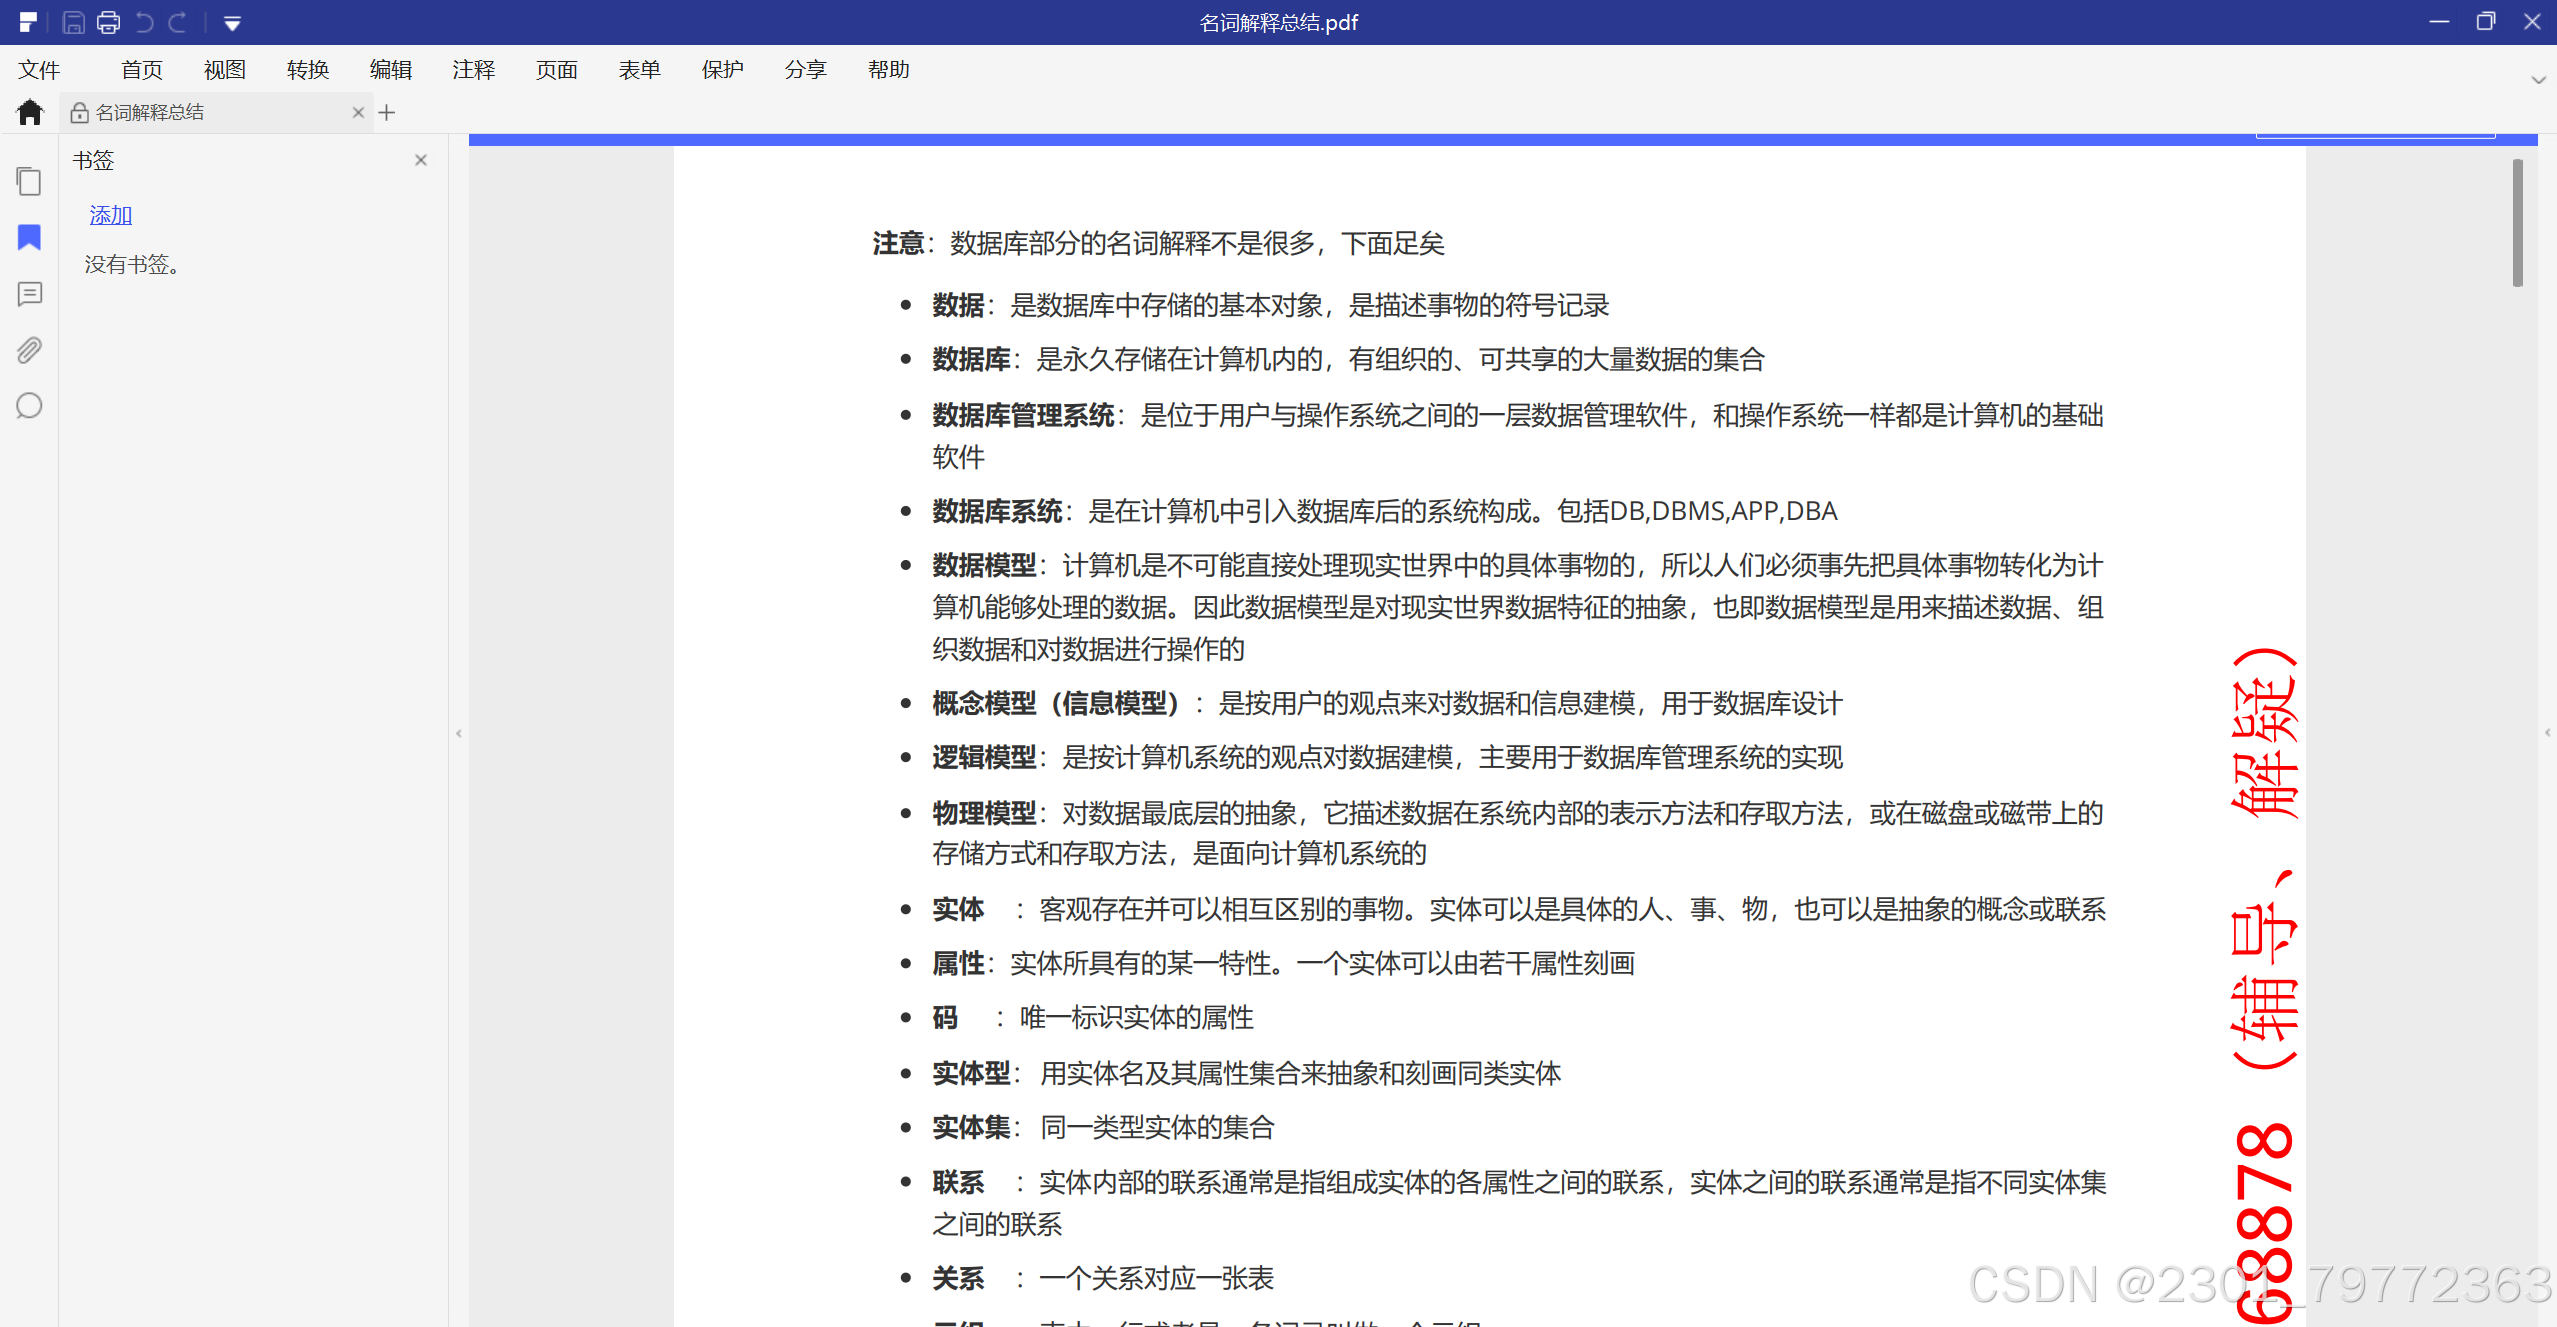The image size is (2557, 1327).
Task: Open the page thumbnails sidebar panel
Action: pyautogui.click(x=29, y=181)
